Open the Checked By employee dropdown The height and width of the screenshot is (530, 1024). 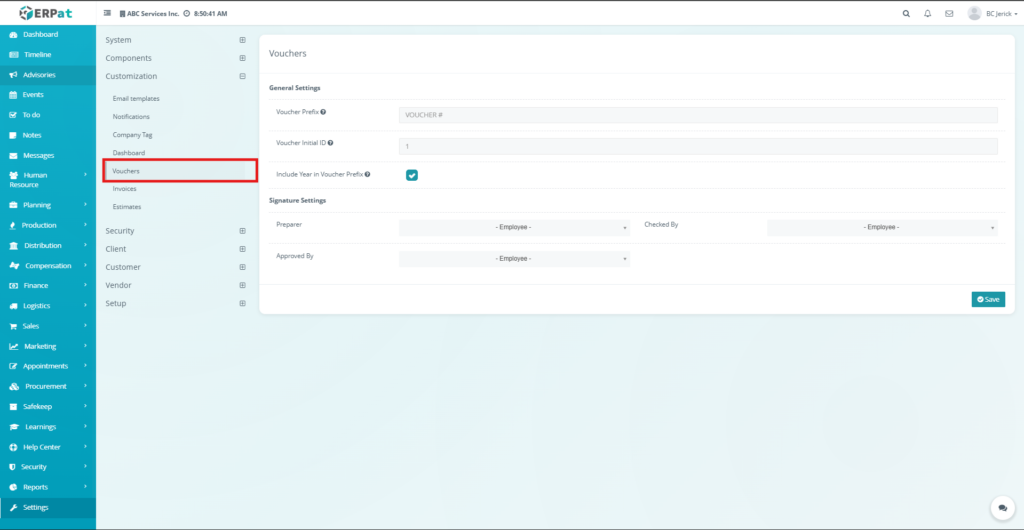882,227
